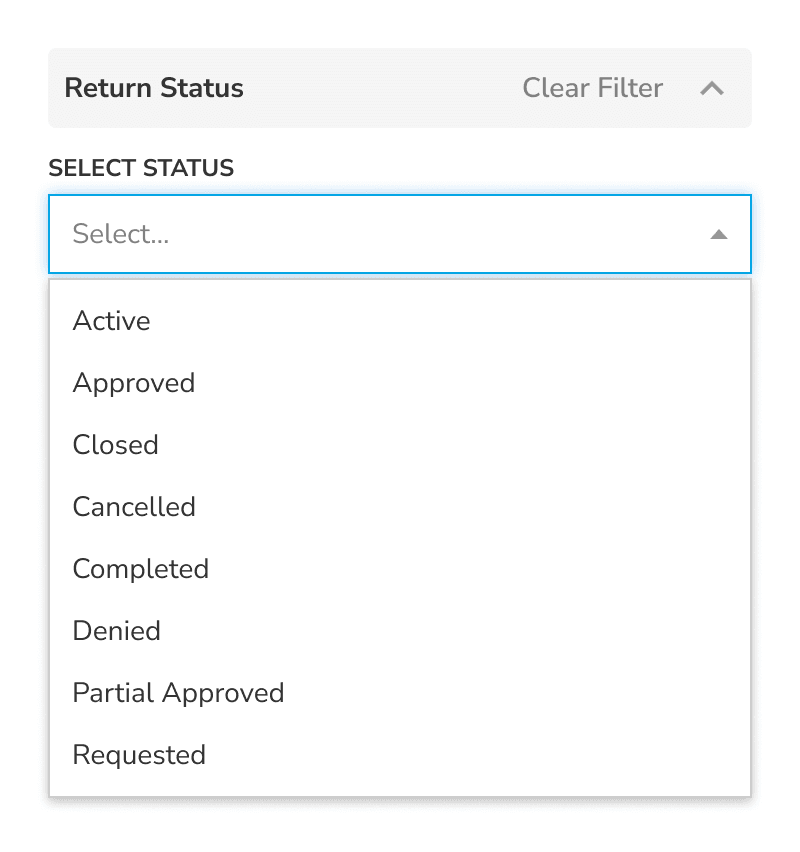Click the SELECT STATUS label text

tap(141, 168)
